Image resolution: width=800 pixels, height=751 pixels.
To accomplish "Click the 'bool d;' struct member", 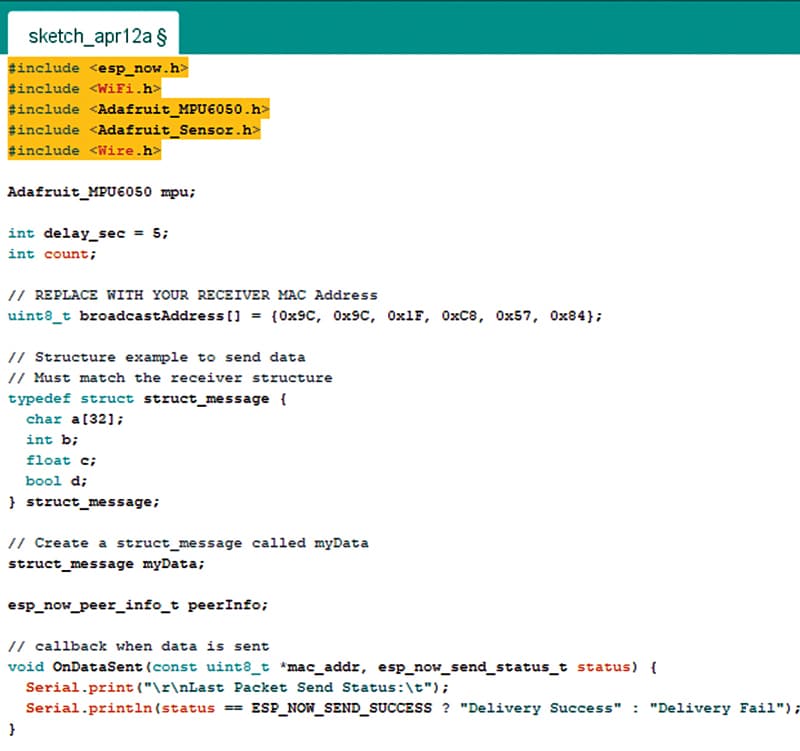I will click(x=57, y=481).
